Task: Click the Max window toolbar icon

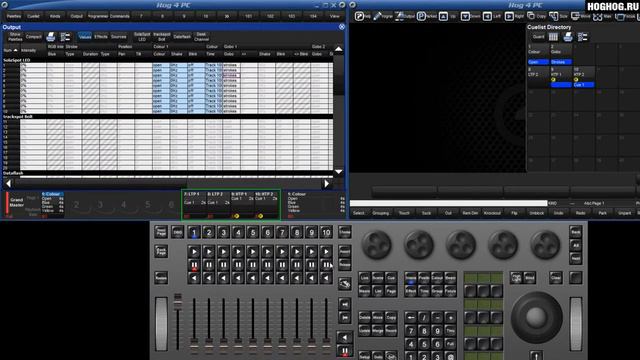Action: (x=598, y=16)
